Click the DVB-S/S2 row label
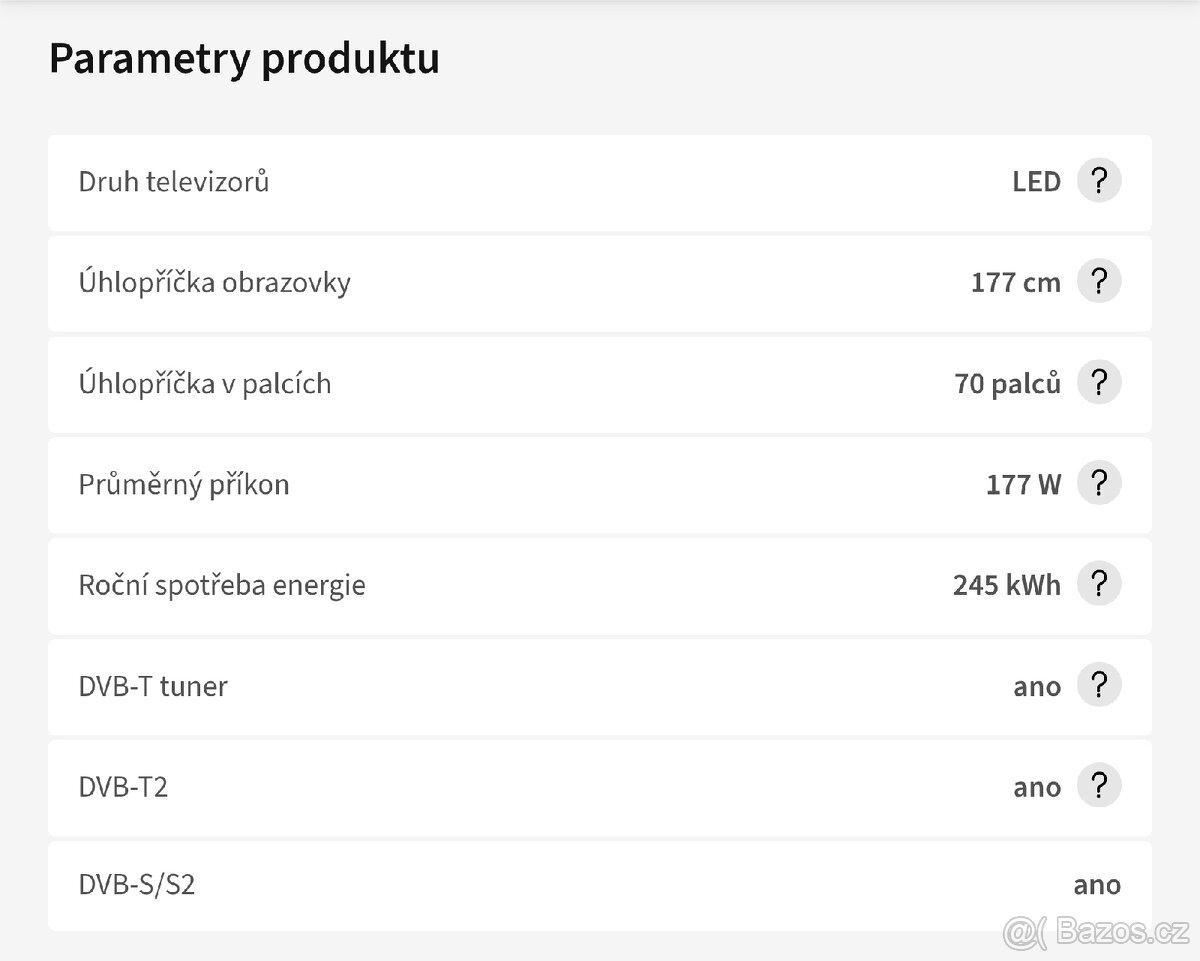The height and width of the screenshot is (961, 1200). coord(136,885)
